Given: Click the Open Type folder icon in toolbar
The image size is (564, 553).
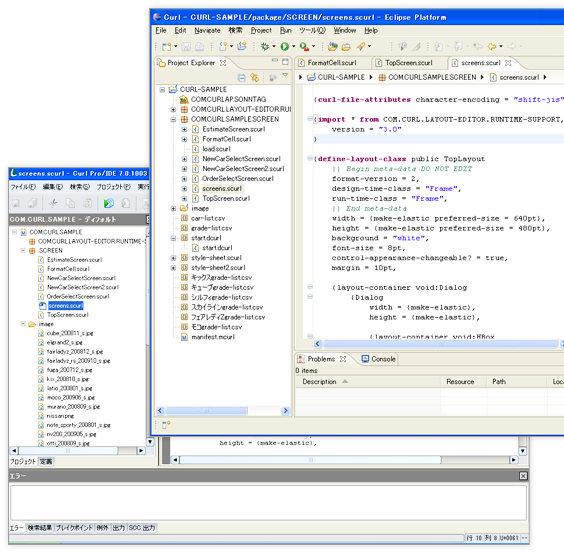Looking at the screenshot, I should (333, 46).
